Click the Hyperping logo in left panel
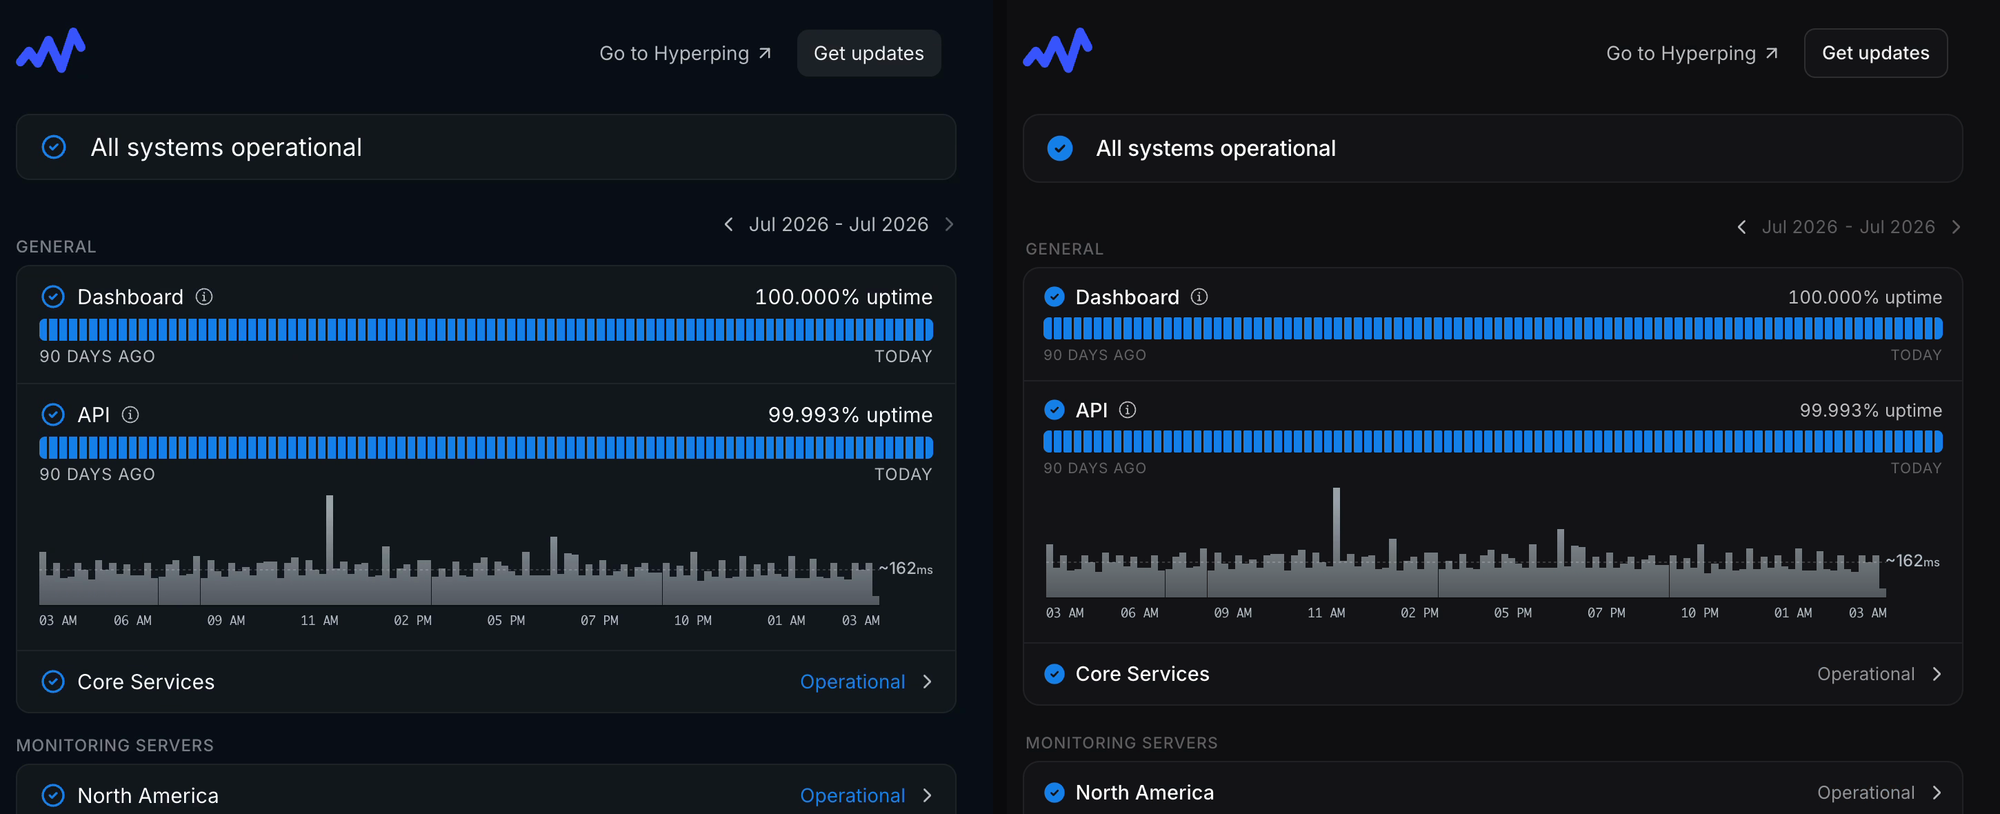Screen dimensions: 2000x814 [x=51, y=51]
